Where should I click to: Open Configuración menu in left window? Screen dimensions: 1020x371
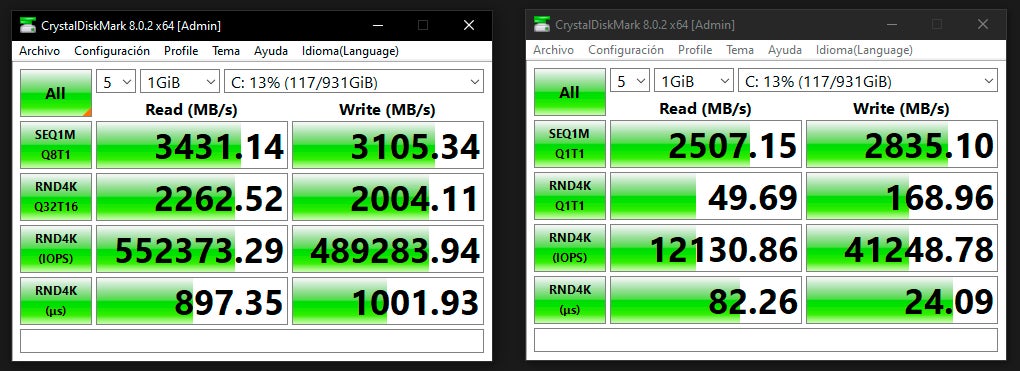point(112,51)
